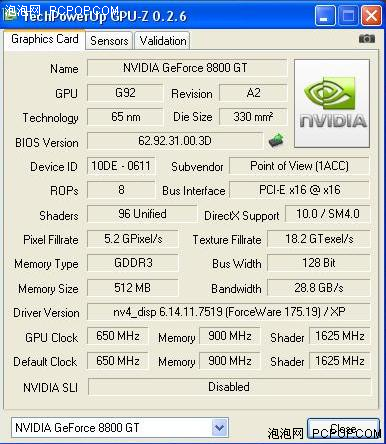
Task: Click the Subvendor Point of View field
Action: pyautogui.click(x=299, y=166)
